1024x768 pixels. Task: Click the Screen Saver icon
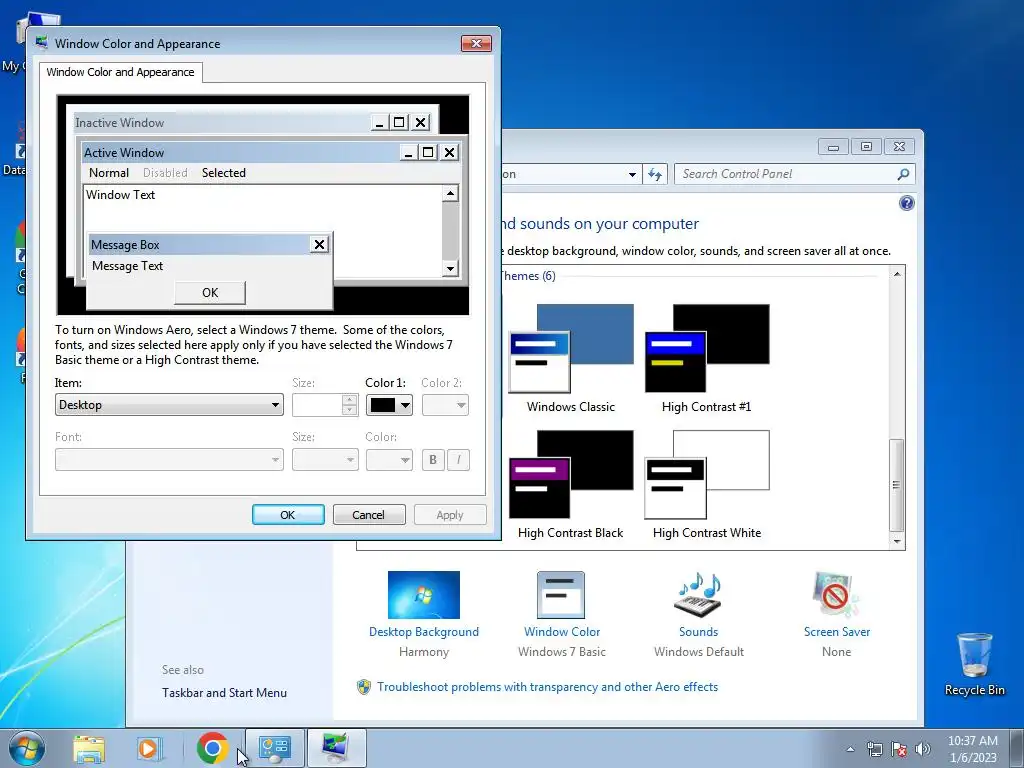click(x=836, y=595)
